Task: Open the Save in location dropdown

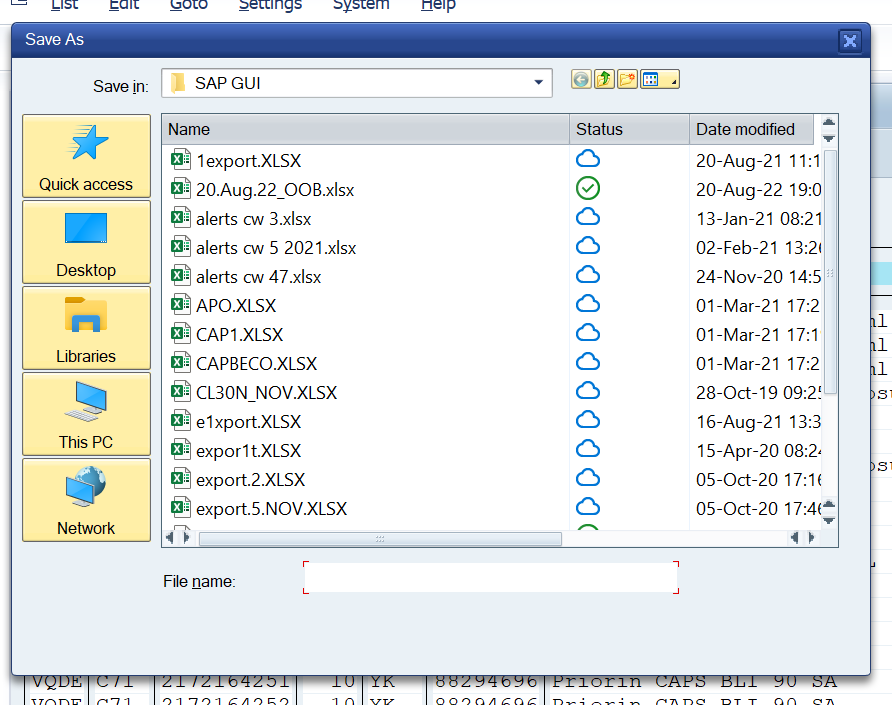Action: [537, 83]
